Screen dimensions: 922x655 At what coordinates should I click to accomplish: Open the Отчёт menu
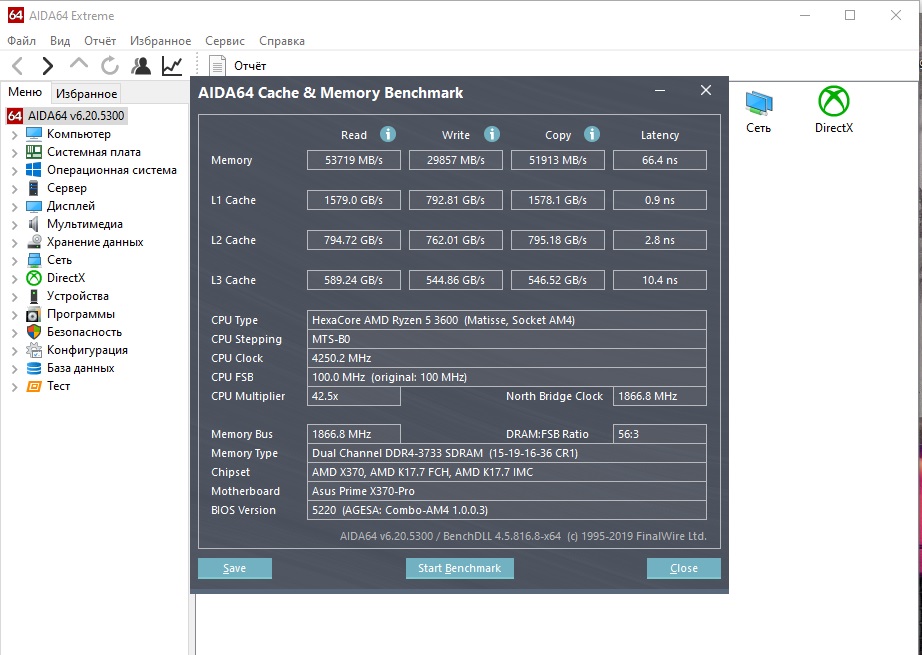[x=100, y=41]
